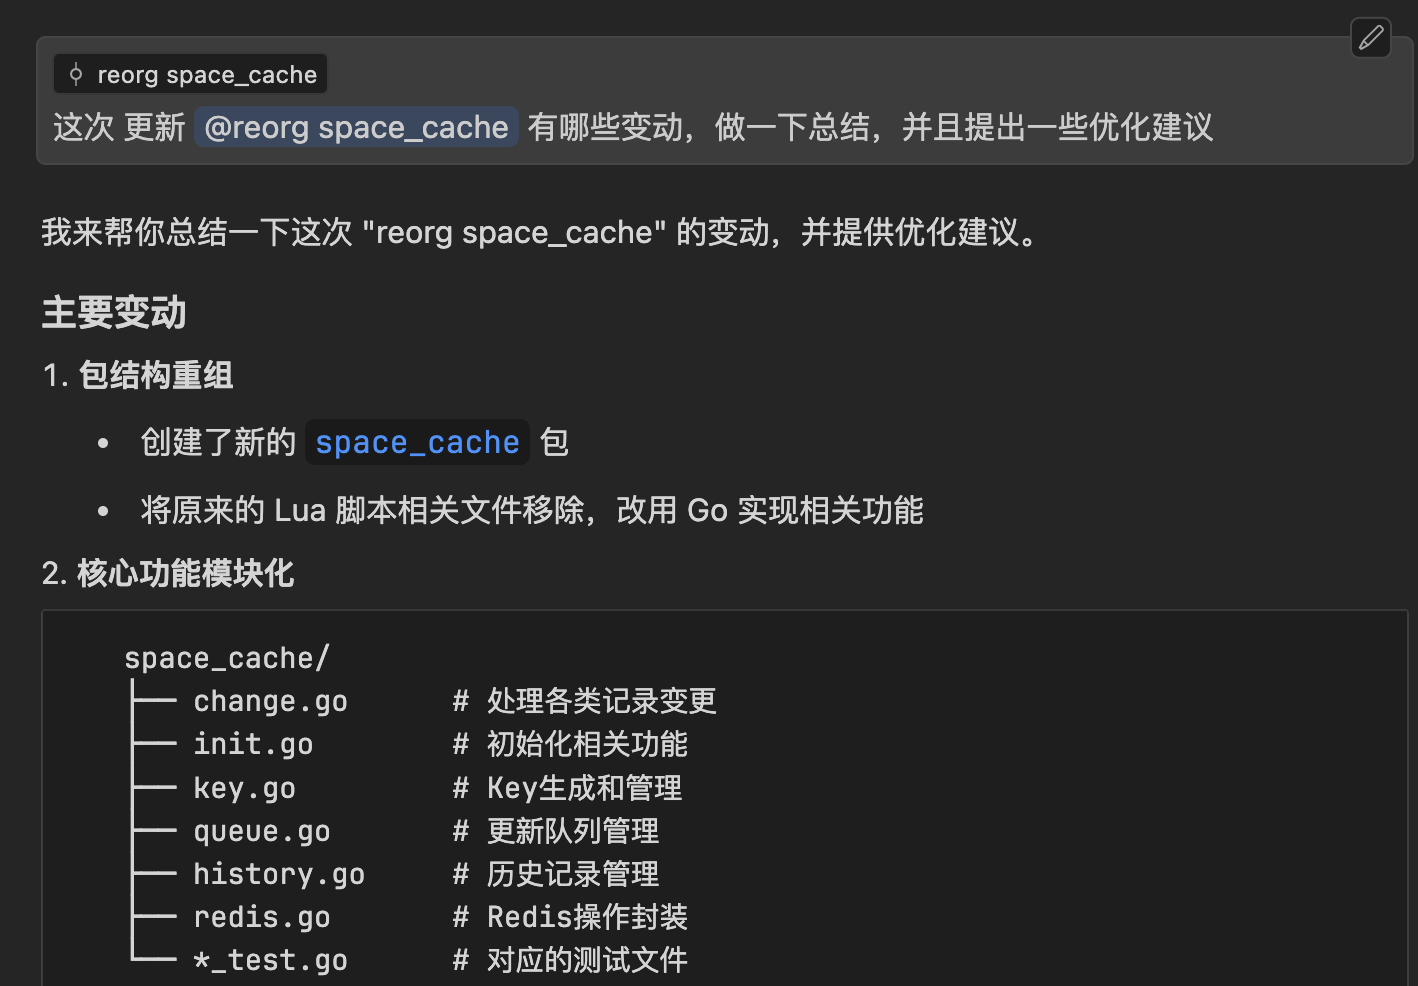Screen dimensions: 1418x986
Task: Click the pencil edit message icon
Action: (x=1371, y=38)
